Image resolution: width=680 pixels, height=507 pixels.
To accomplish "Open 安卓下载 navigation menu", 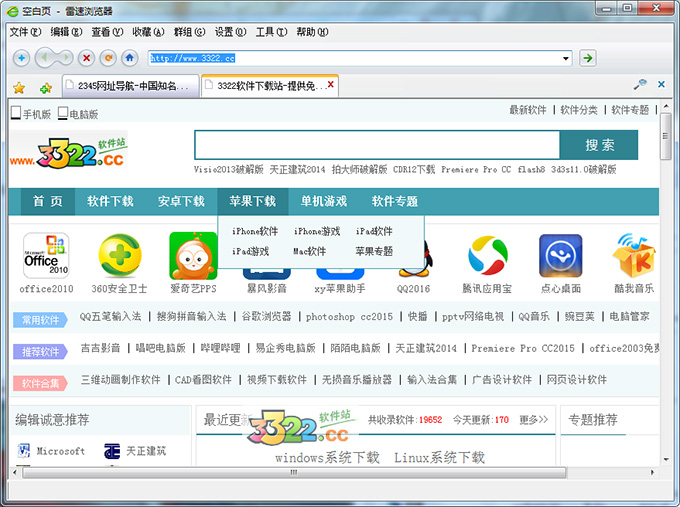I will click(181, 201).
